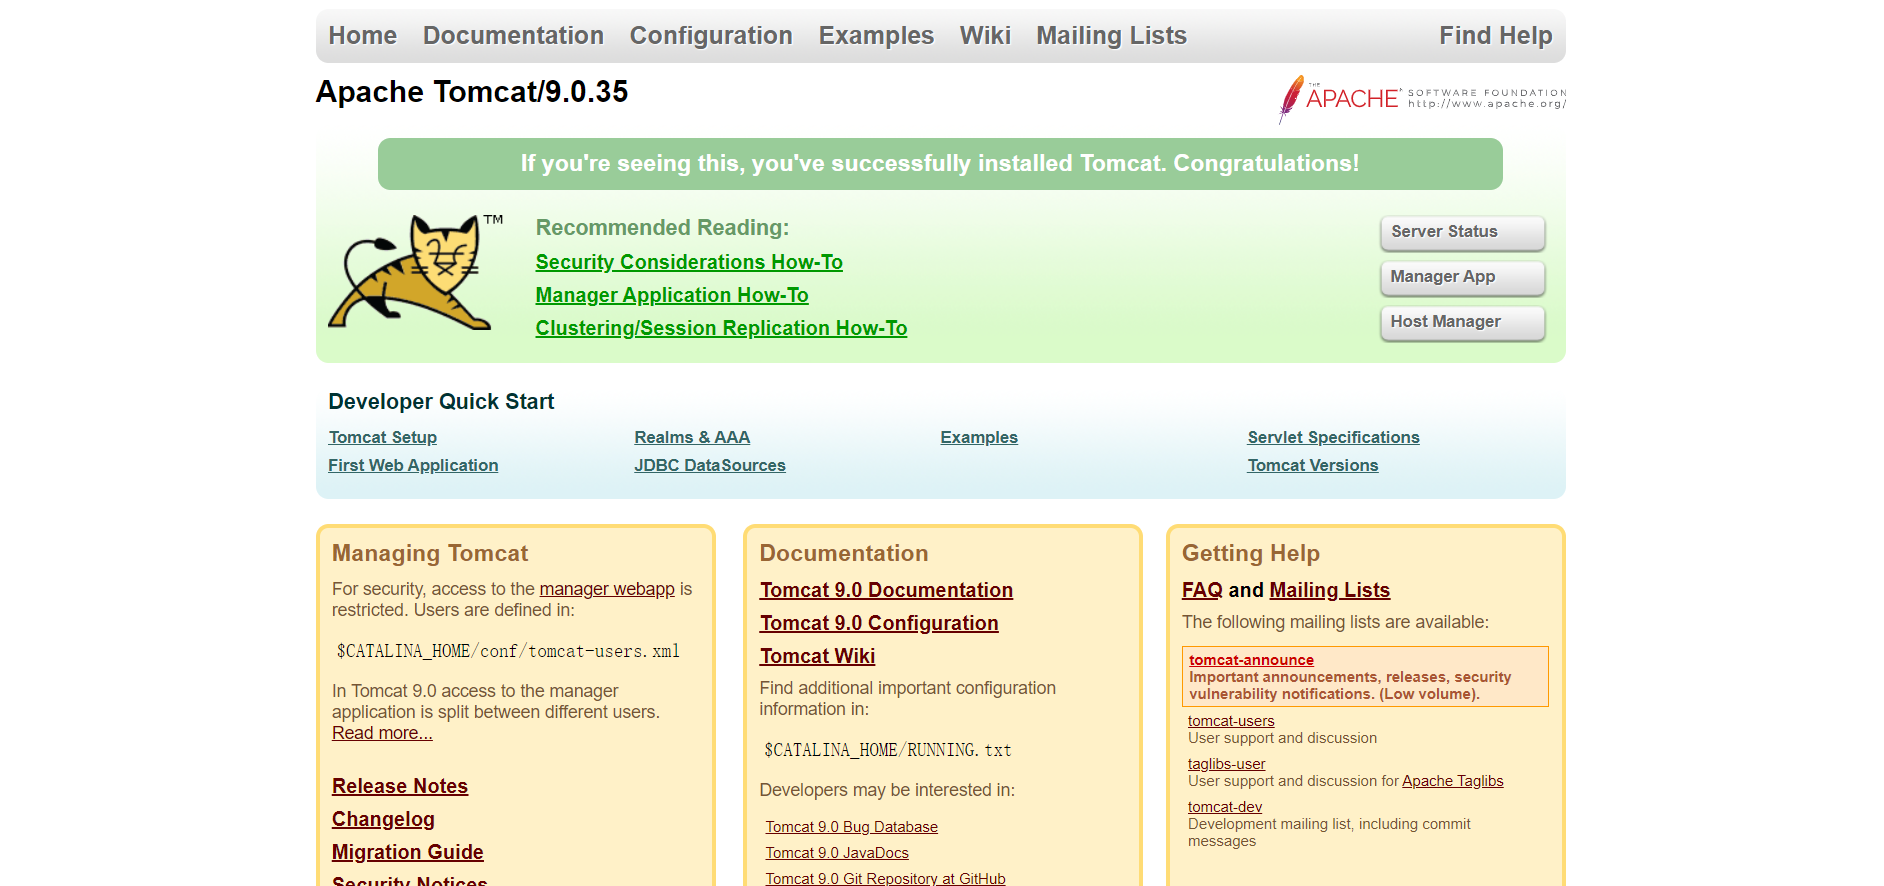The image size is (1884, 886).
Task: Open the Release Notes link
Action: coord(400,786)
